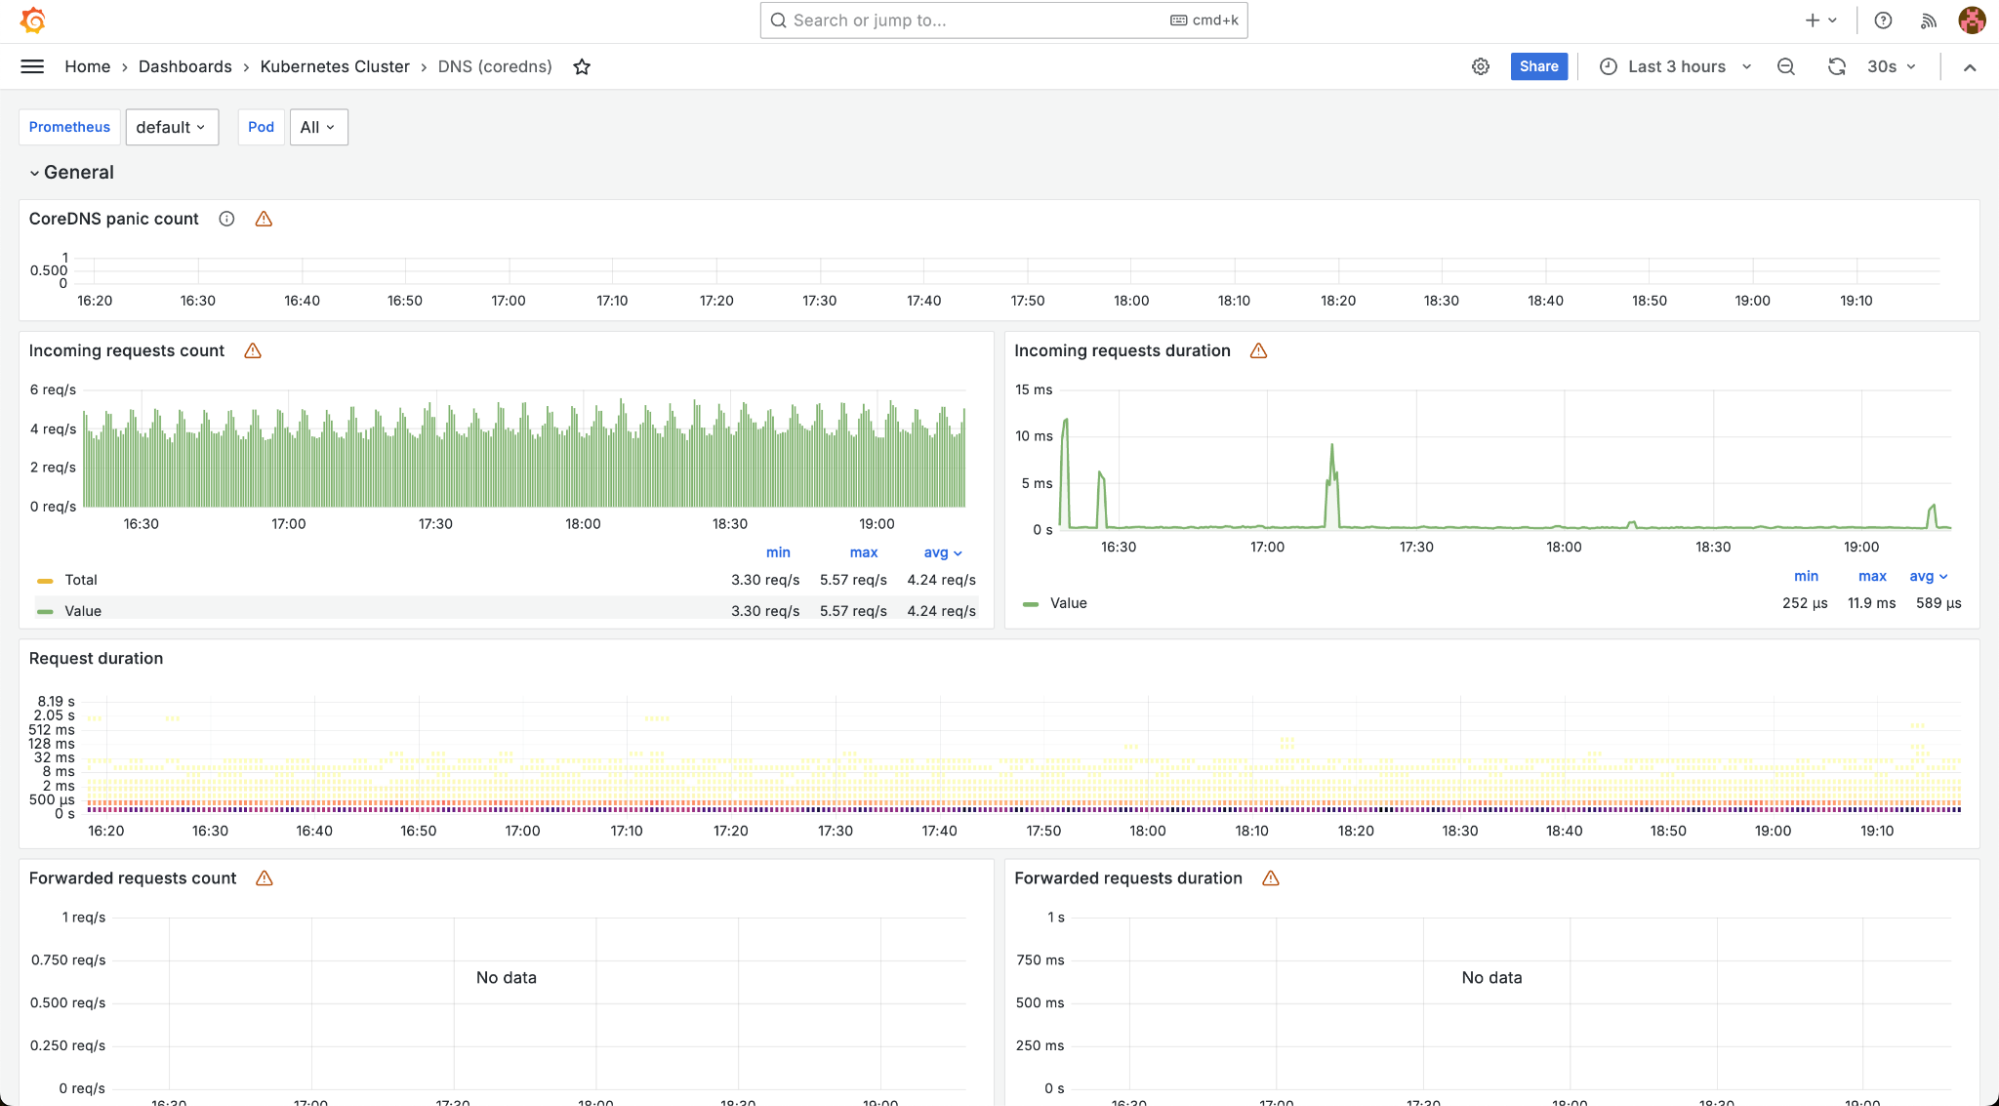
Task: Go to Dashboards breadcrumb
Action: [185, 67]
